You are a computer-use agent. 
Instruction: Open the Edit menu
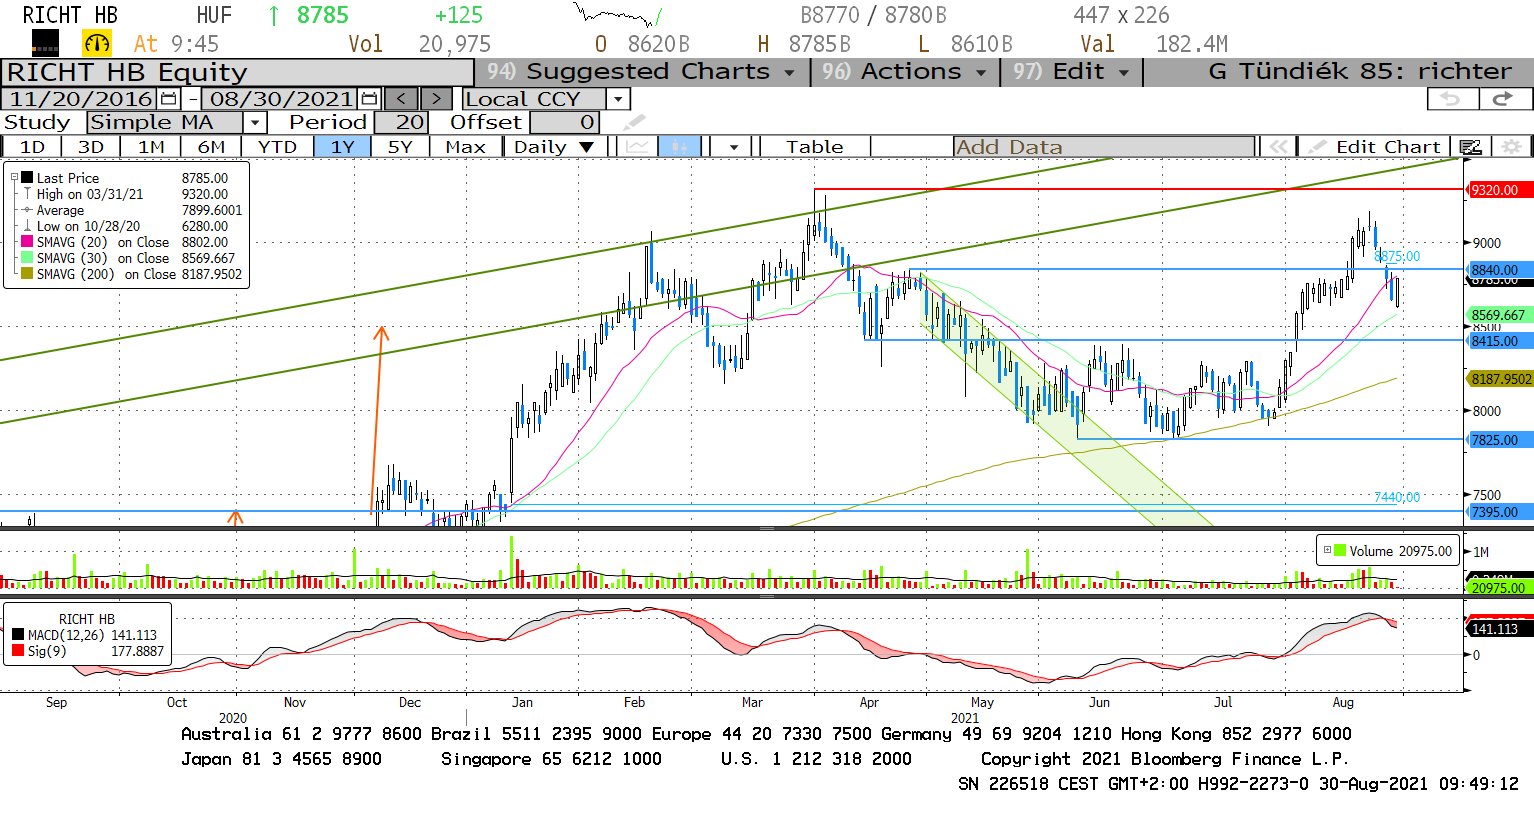pyautogui.click(x=1070, y=72)
